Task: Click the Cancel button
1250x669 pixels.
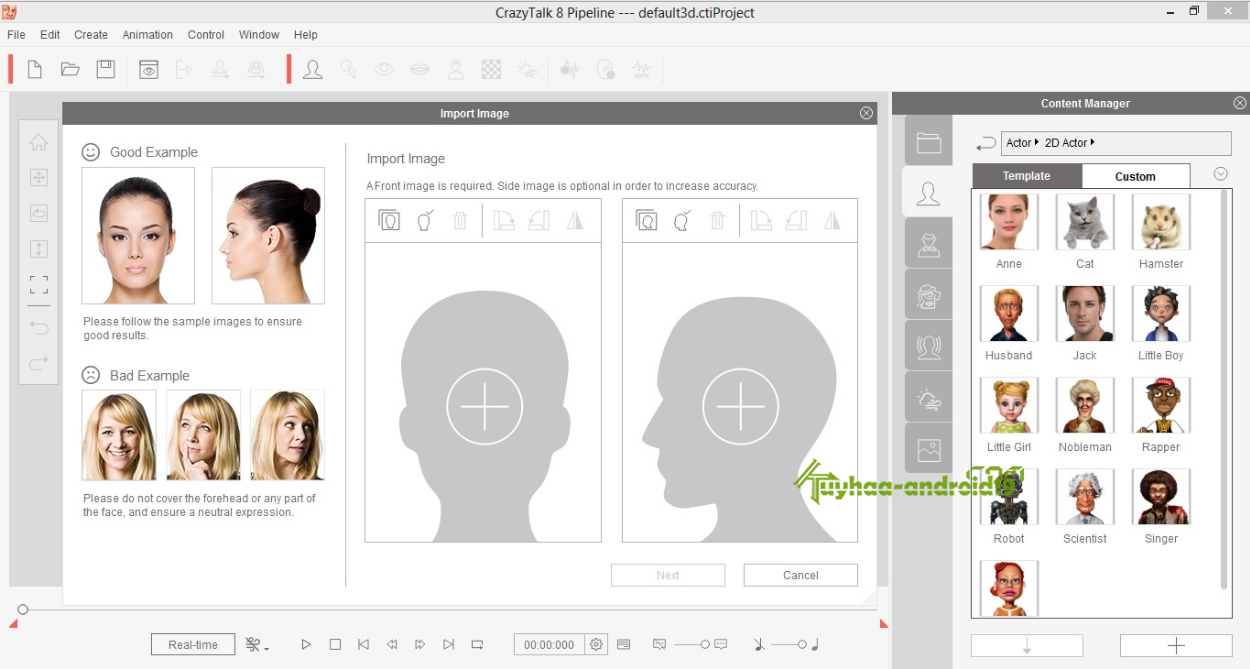Action: [801, 575]
